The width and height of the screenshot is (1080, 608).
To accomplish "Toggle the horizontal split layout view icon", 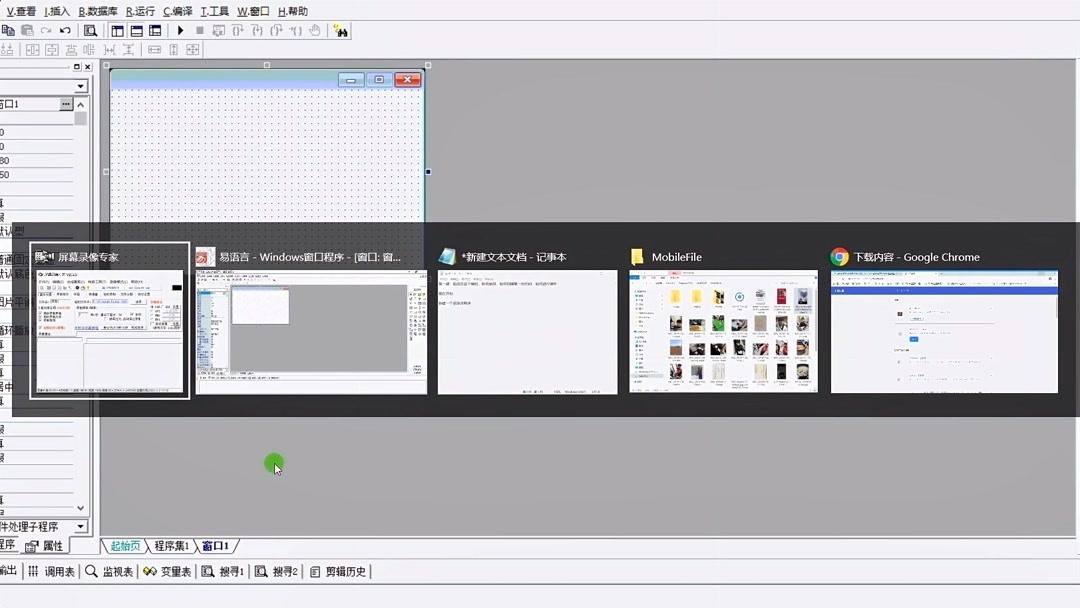I will coord(137,30).
